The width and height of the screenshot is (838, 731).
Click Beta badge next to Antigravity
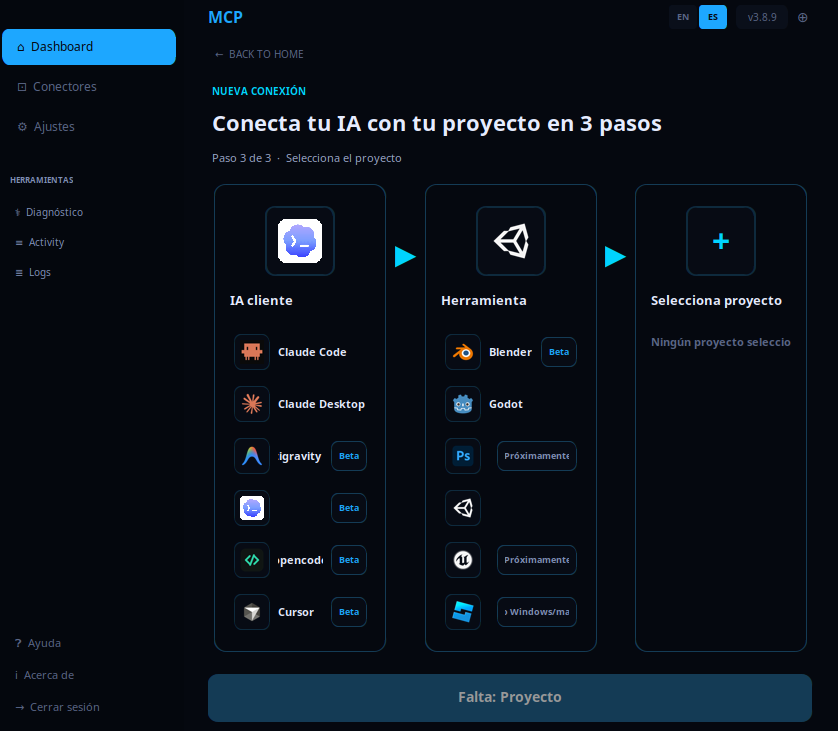(x=349, y=456)
